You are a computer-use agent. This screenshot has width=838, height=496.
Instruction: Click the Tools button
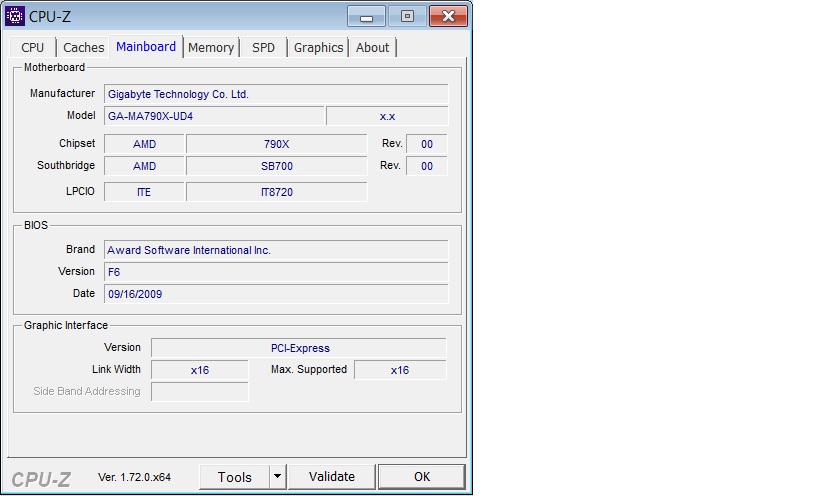235,477
